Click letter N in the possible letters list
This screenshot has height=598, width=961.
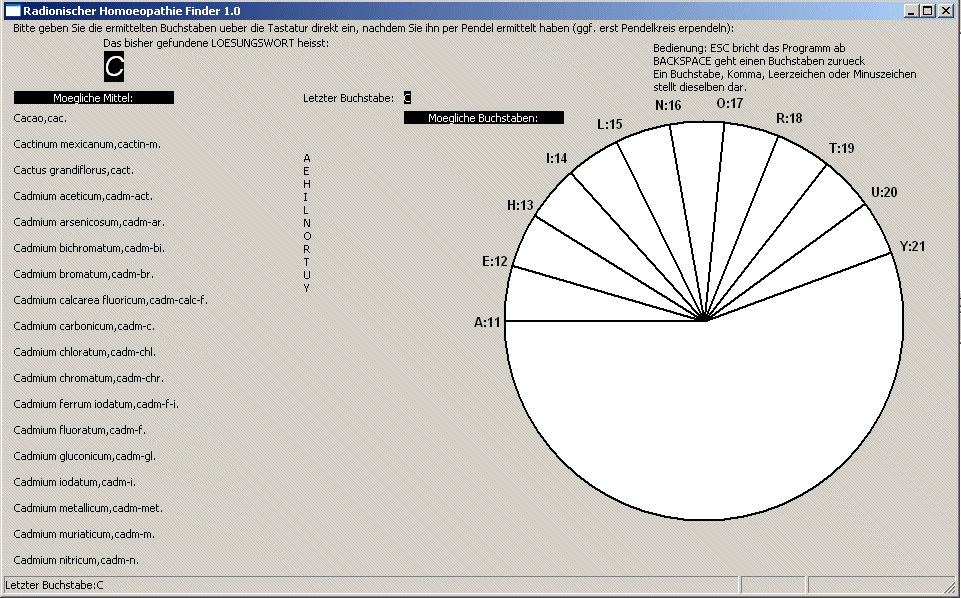point(306,223)
